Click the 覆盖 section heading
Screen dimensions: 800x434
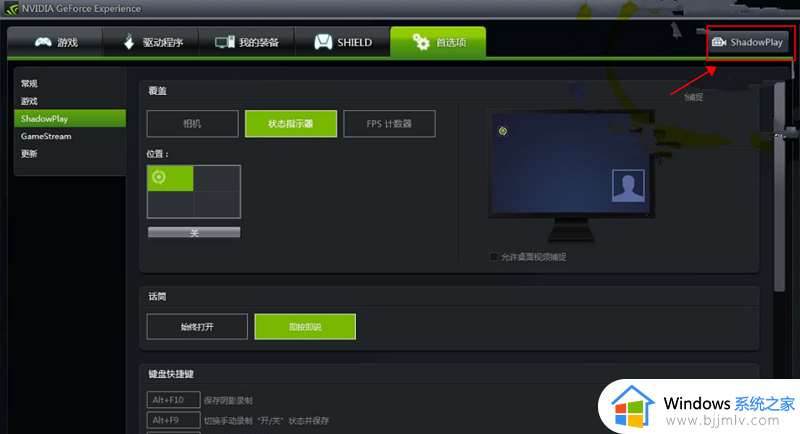tap(157, 91)
